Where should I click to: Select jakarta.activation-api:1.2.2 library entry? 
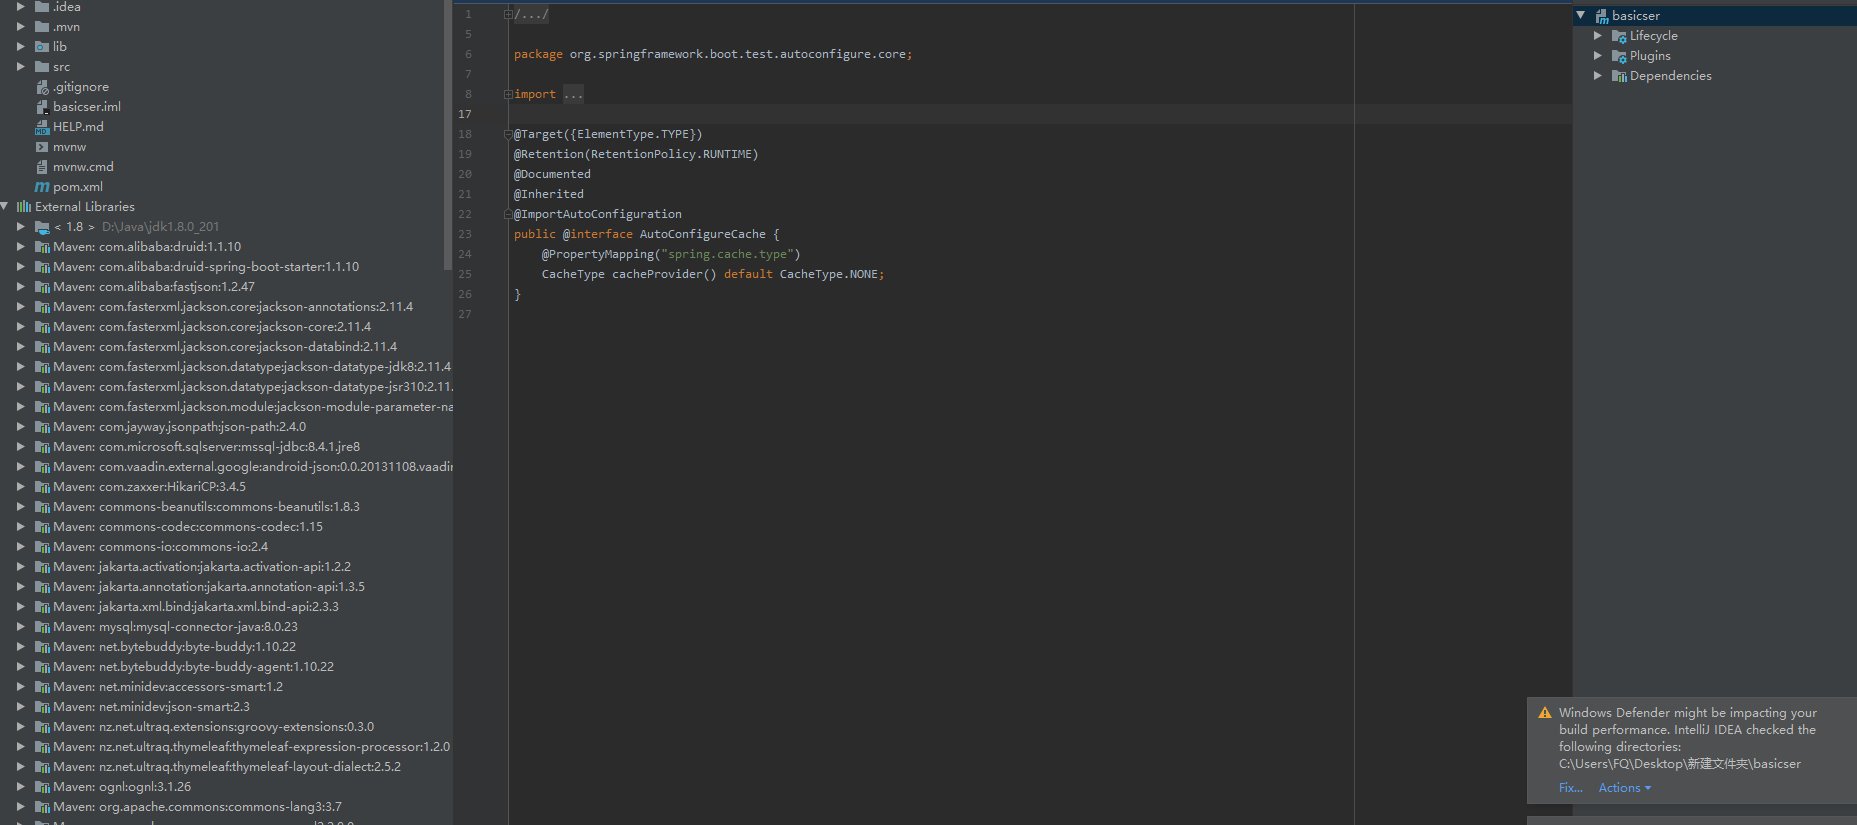click(x=202, y=567)
